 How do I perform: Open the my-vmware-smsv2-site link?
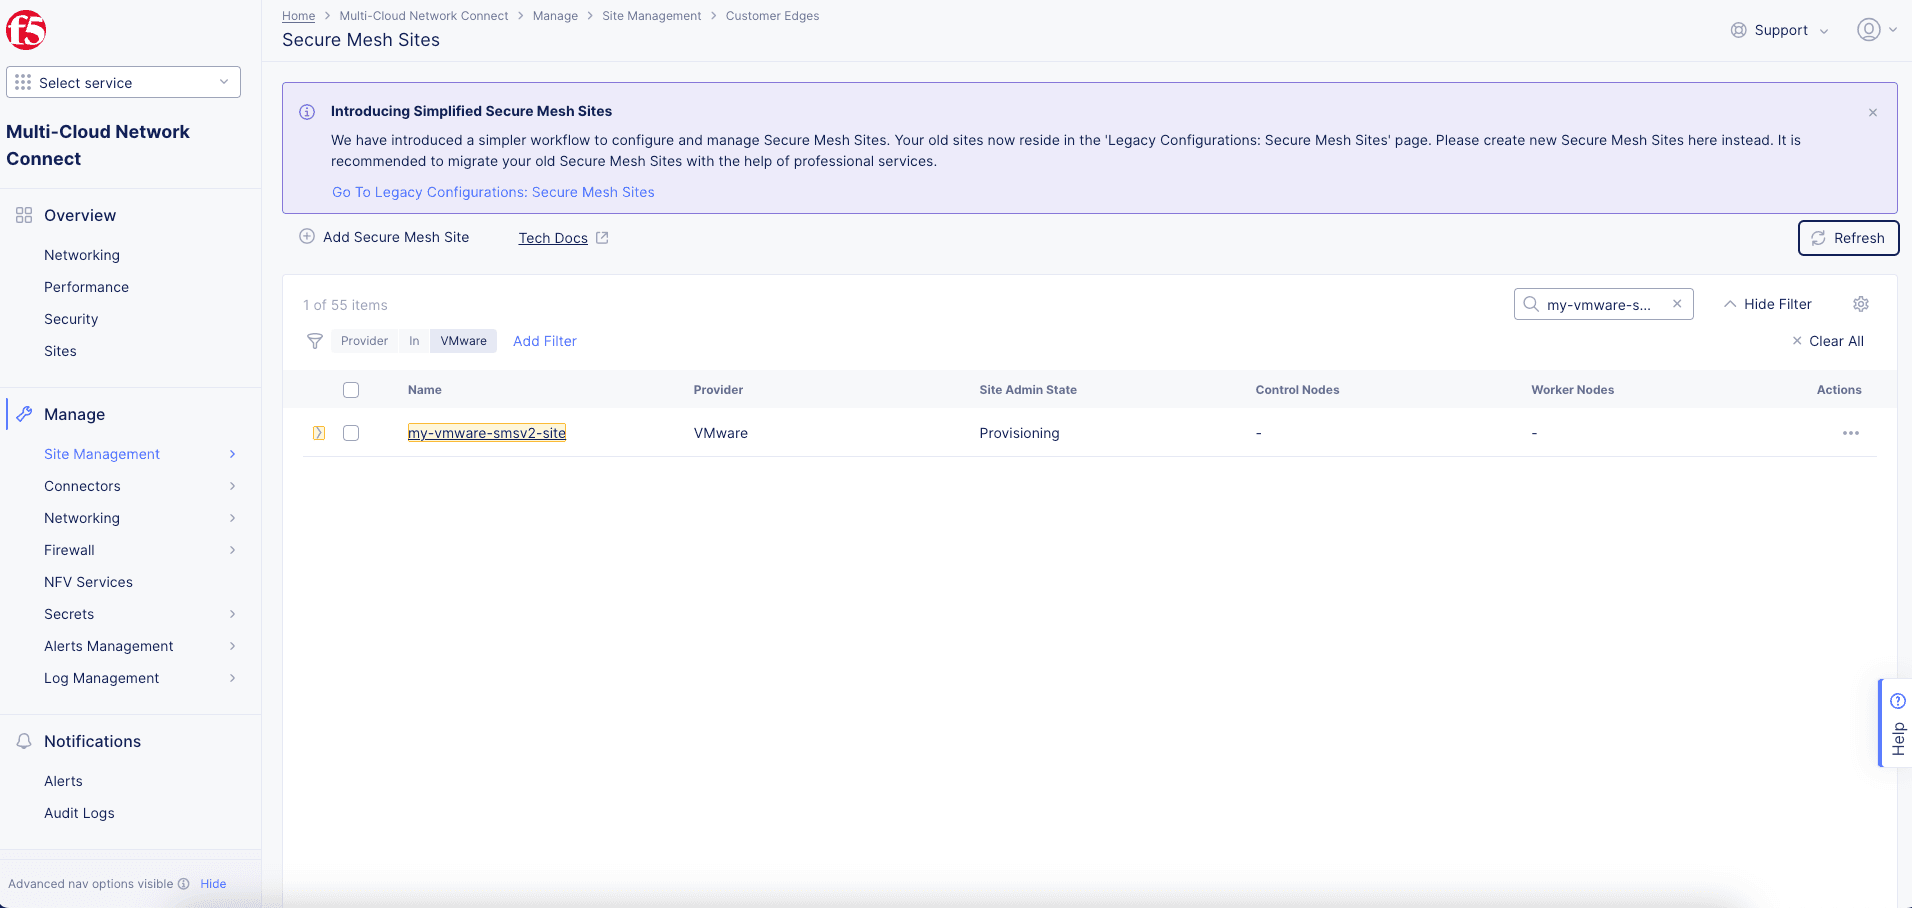point(487,433)
